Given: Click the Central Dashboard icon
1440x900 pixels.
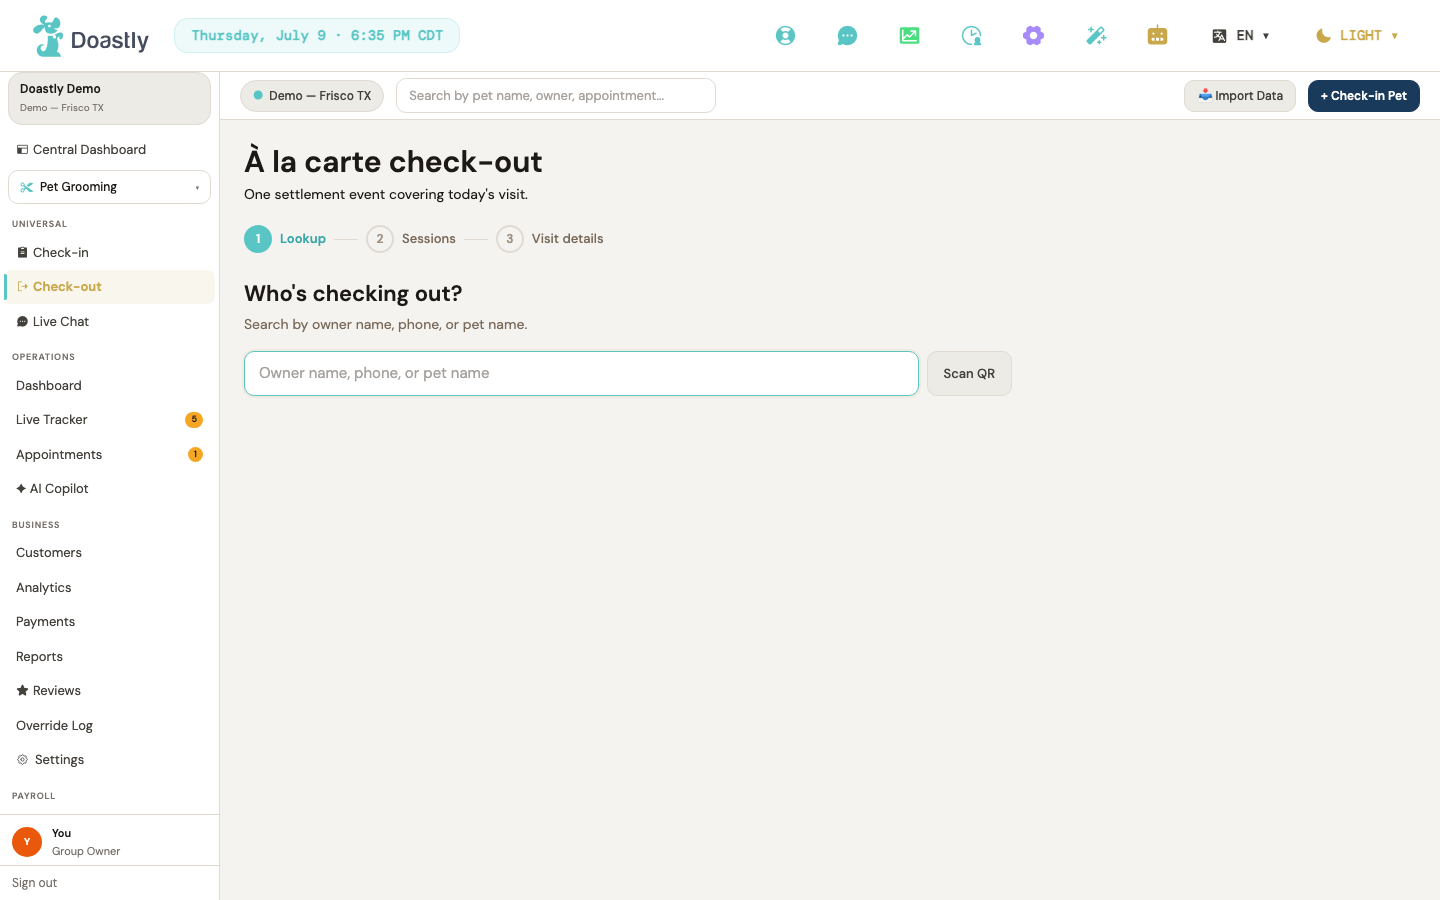Looking at the screenshot, I should 22,150.
